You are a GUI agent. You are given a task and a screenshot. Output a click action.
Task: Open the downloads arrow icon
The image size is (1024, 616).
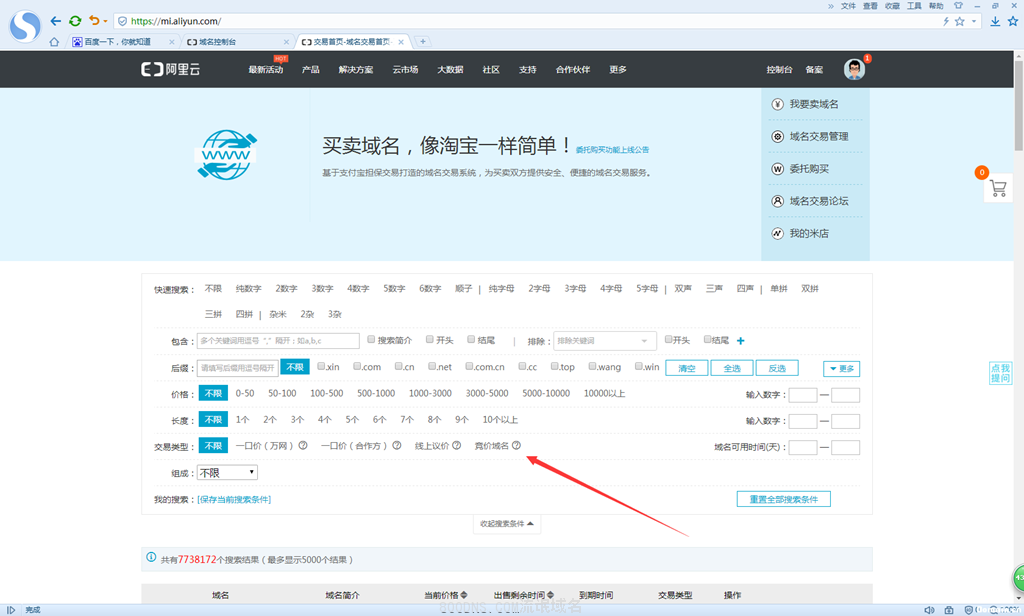[x=995, y=22]
